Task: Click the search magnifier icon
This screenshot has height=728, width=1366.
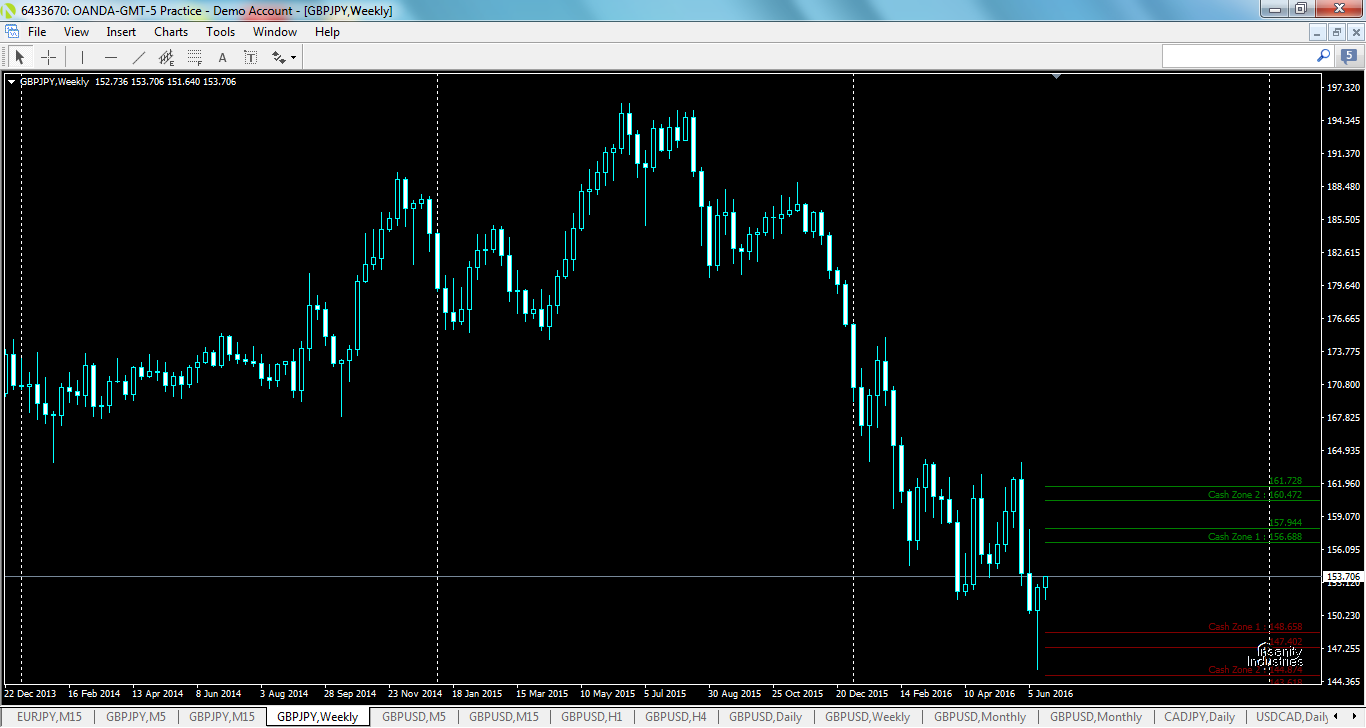Action: click(1322, 56)
